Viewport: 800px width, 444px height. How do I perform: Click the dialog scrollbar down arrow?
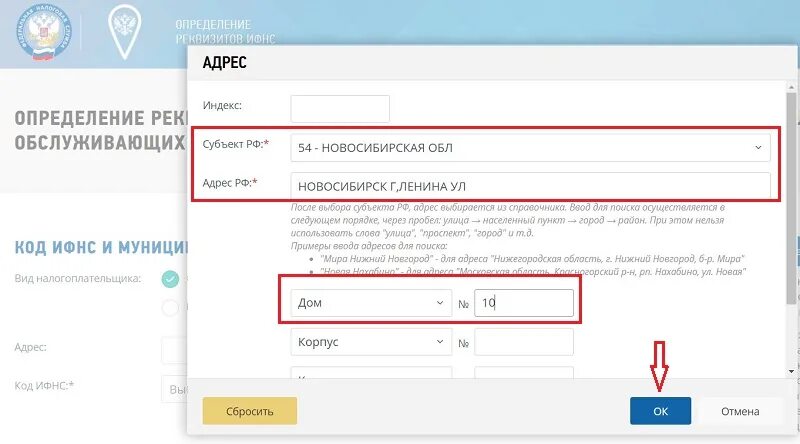[x=791, y=372]
